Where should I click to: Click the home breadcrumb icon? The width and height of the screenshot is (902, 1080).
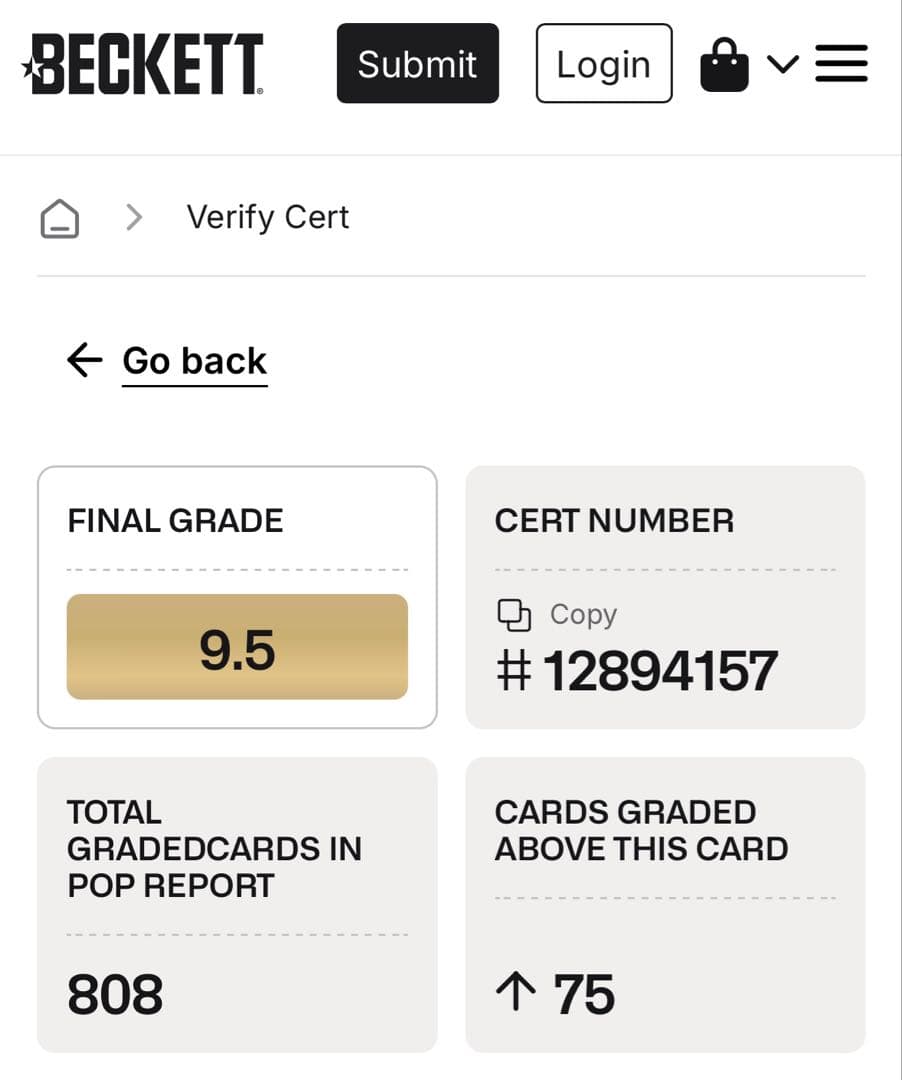(60, 217)
